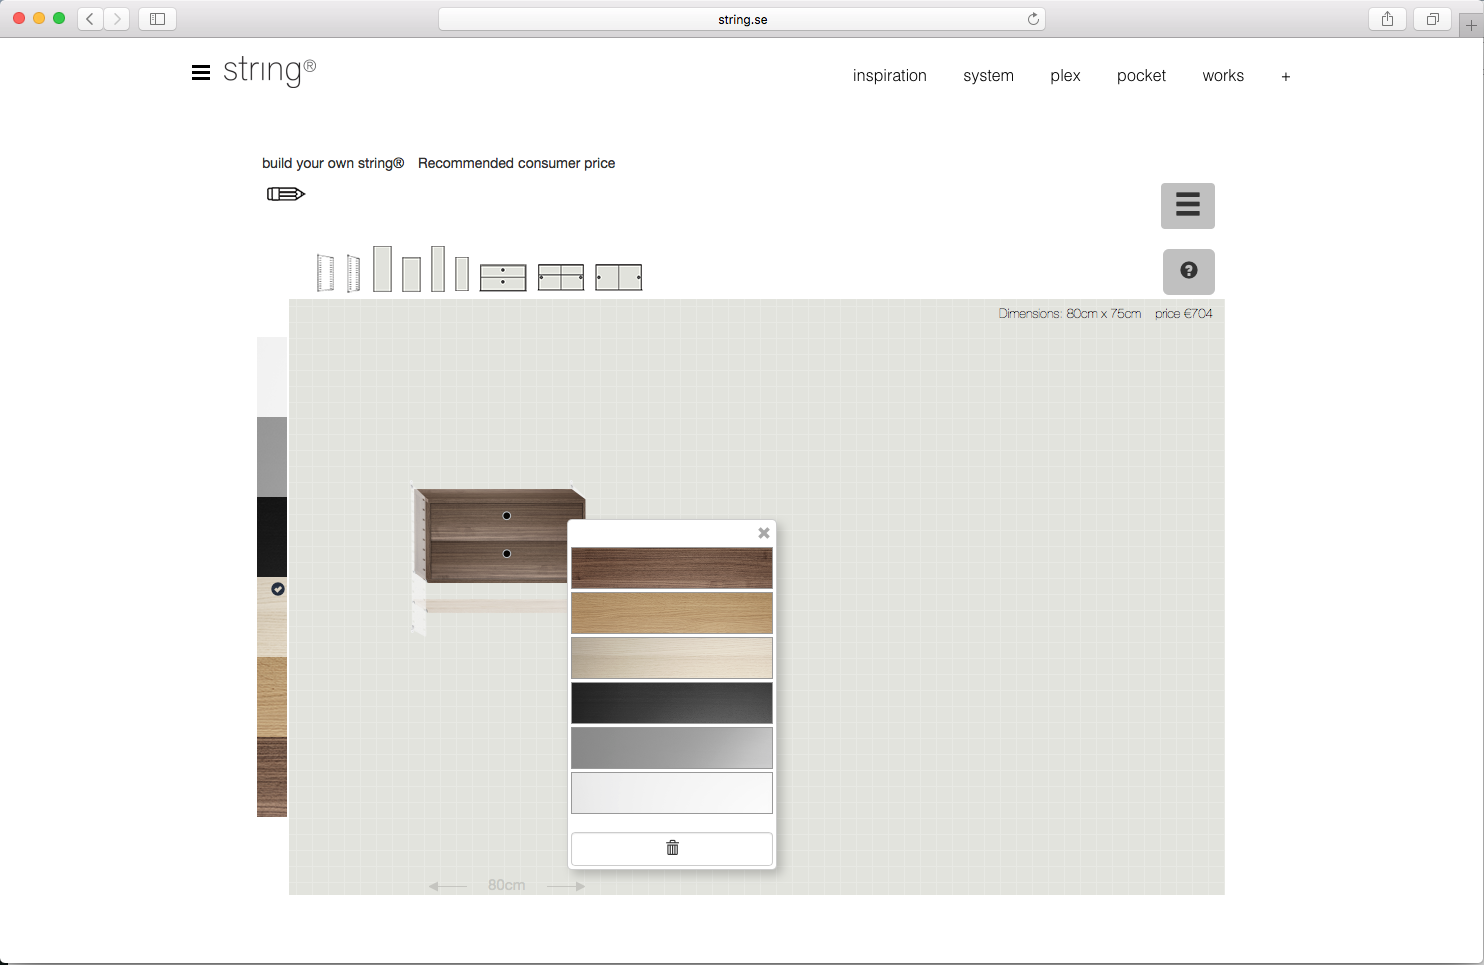Click the pencil drawing tool icon
This screenshot has width=1484, height=965.
tap(285, 194)
